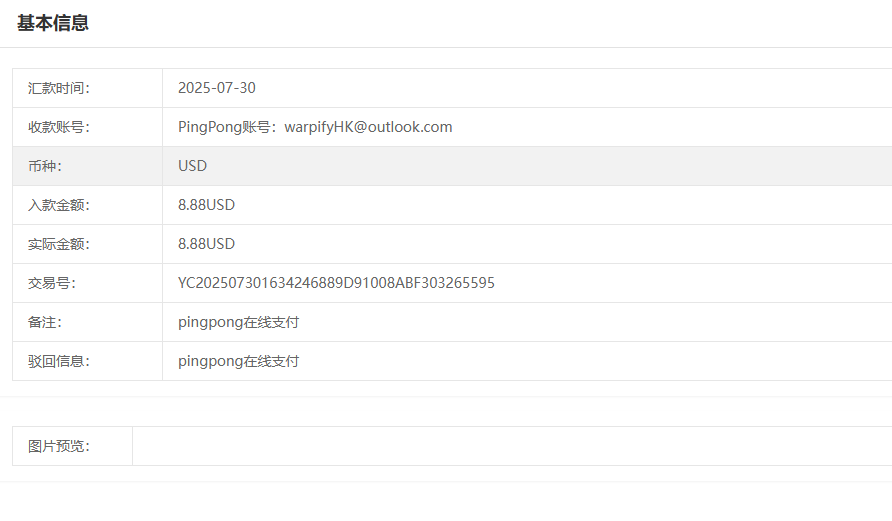Click the 备注 value pingpong在线支付
Viewport: 892px width, 521px height.
tap(238, 322)
